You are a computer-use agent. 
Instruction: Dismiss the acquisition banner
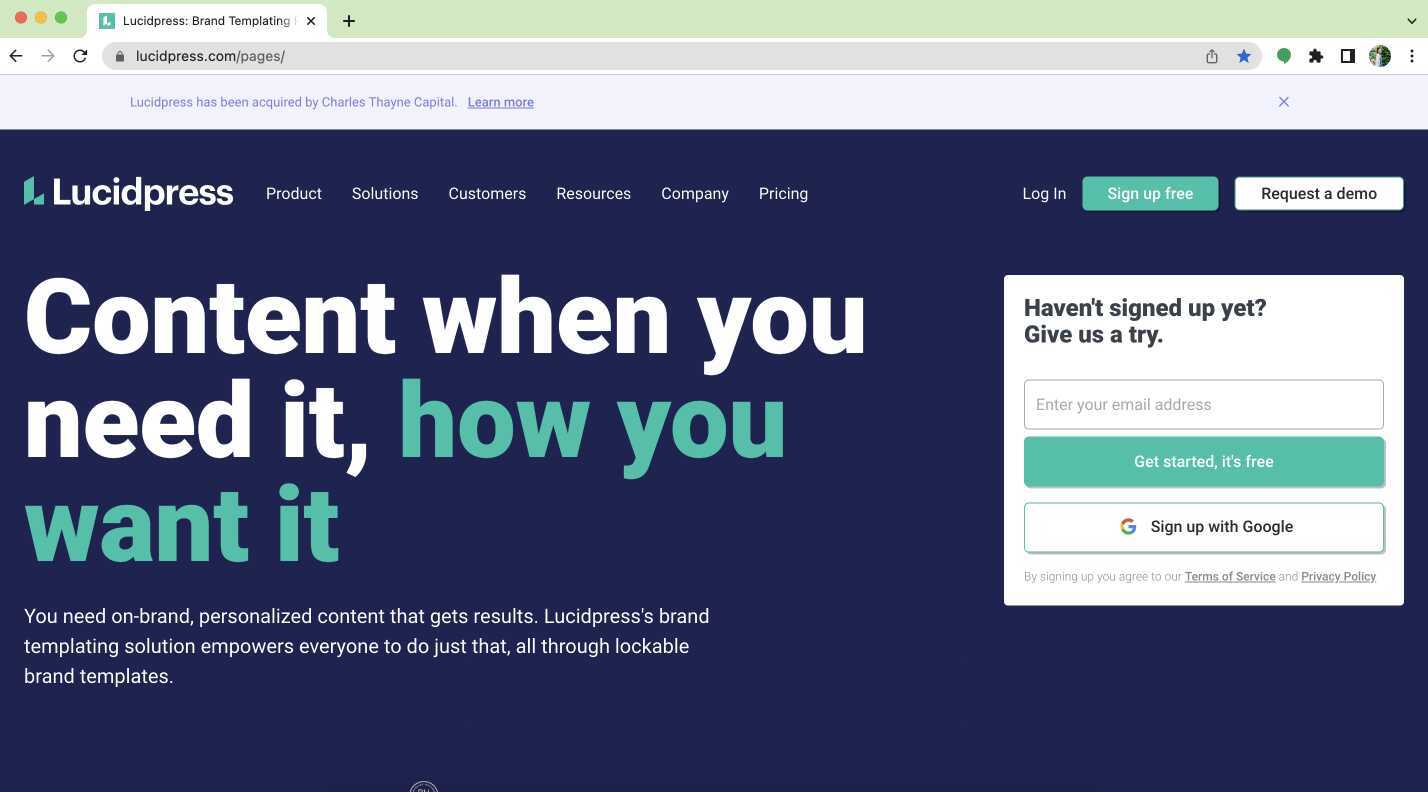coord(1284,102)
